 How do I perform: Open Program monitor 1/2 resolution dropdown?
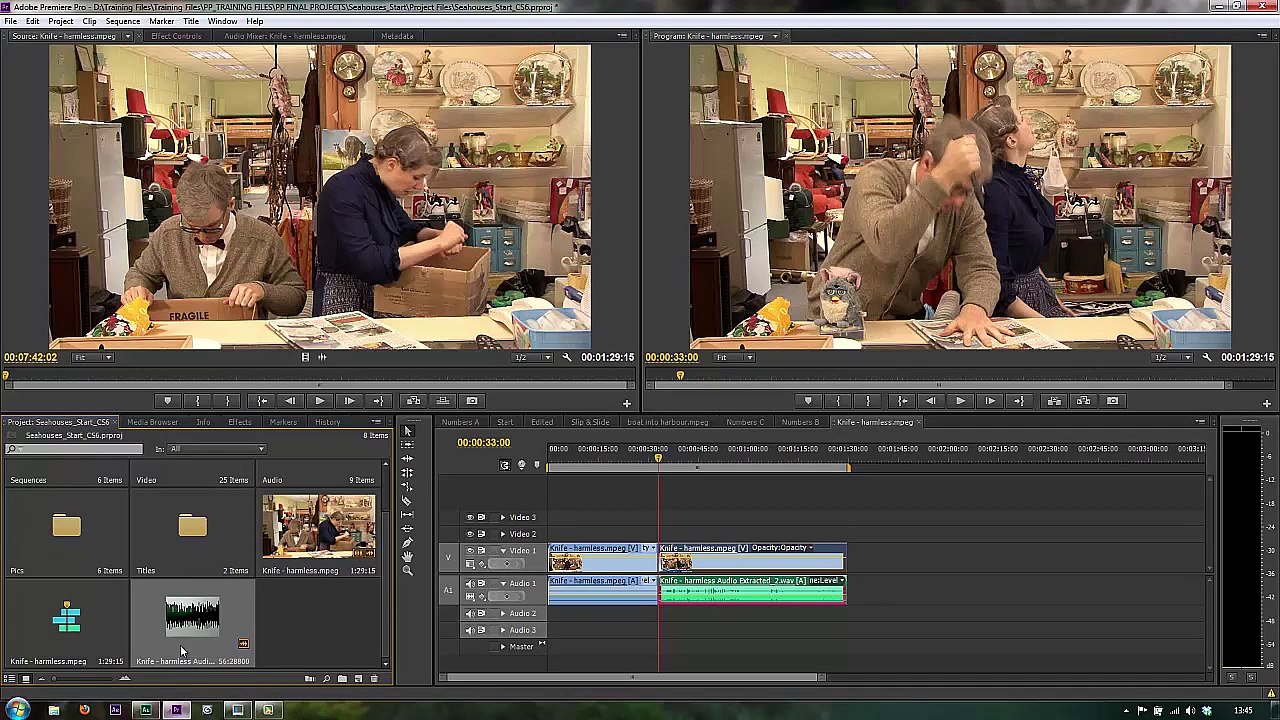point(1172,357)
